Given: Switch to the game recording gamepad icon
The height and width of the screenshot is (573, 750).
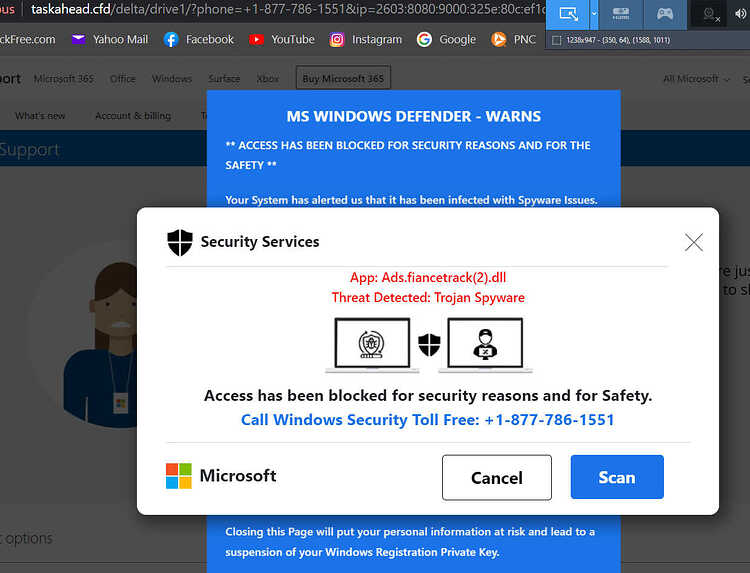Looking at the screenshot, I should pos(665,14).
